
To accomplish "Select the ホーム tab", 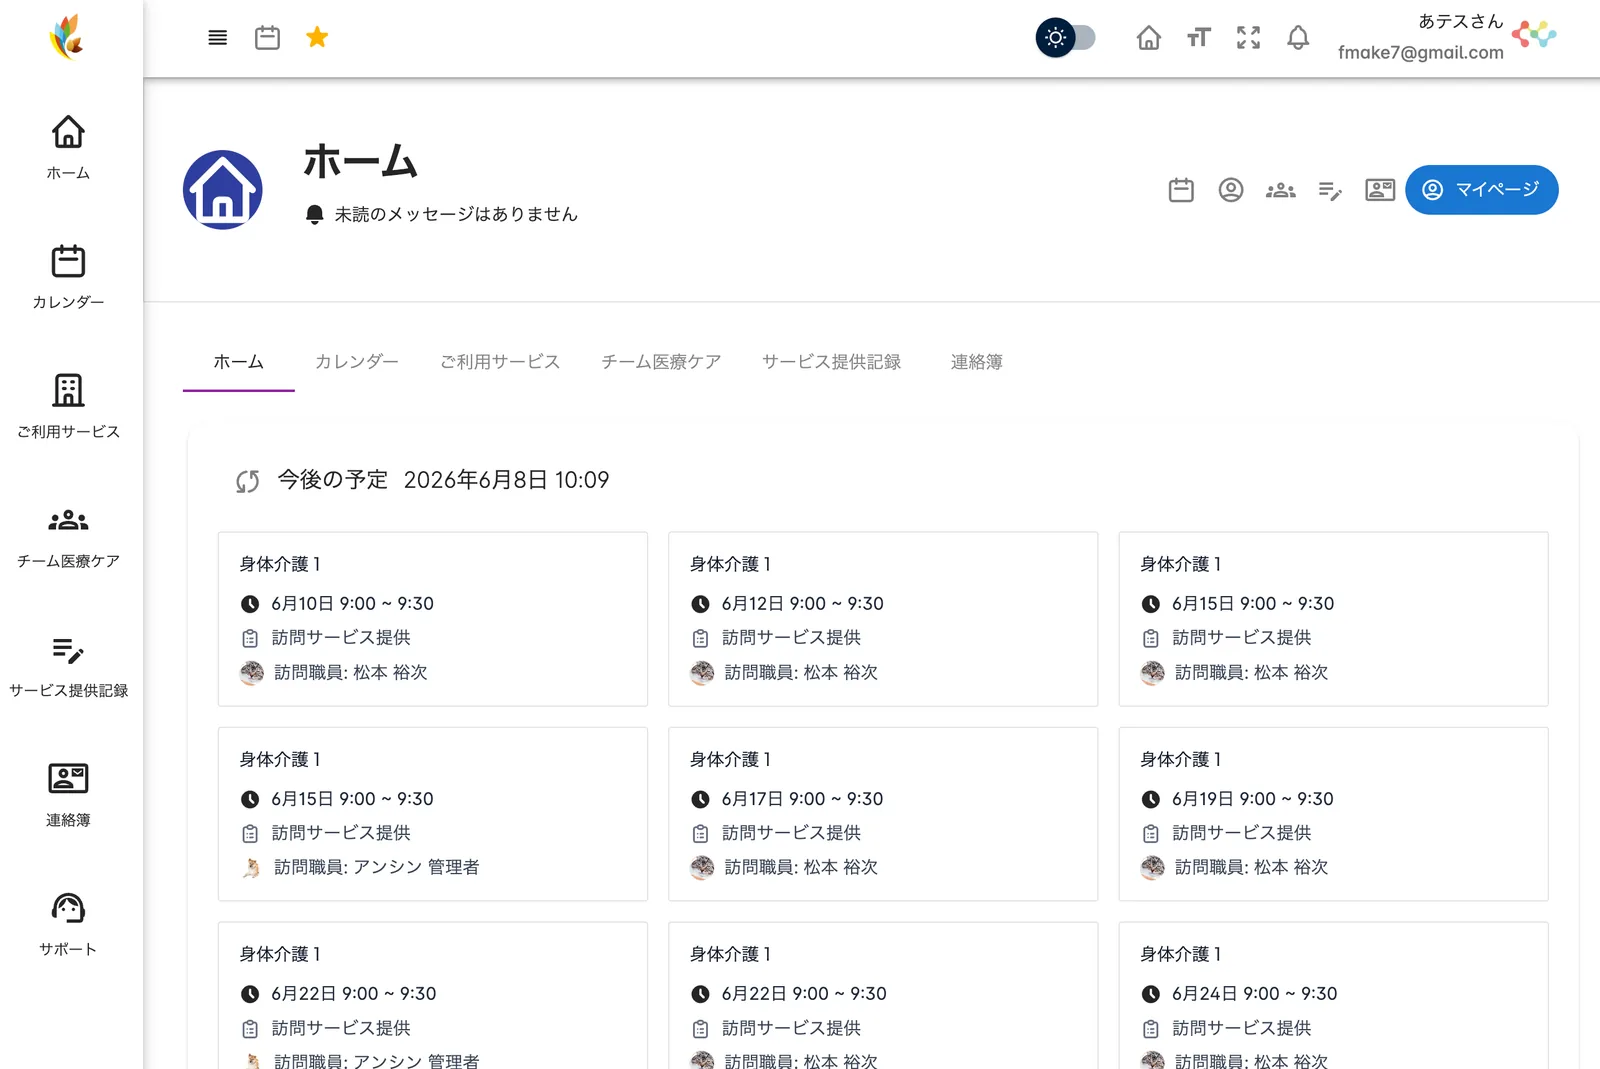I will 239,362.
